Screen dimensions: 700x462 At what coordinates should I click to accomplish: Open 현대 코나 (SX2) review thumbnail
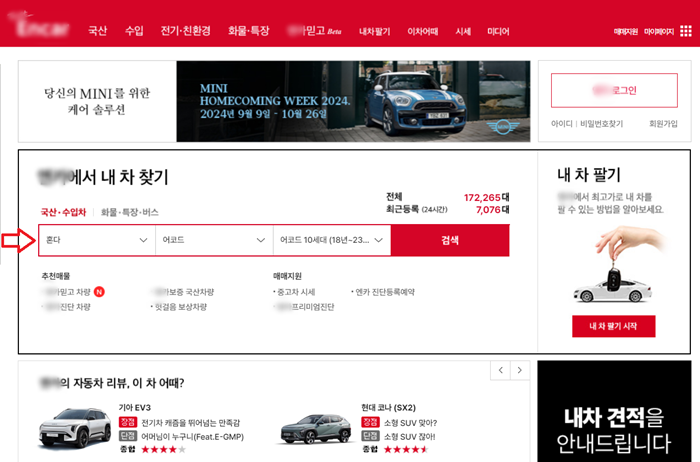click(317, 429)
